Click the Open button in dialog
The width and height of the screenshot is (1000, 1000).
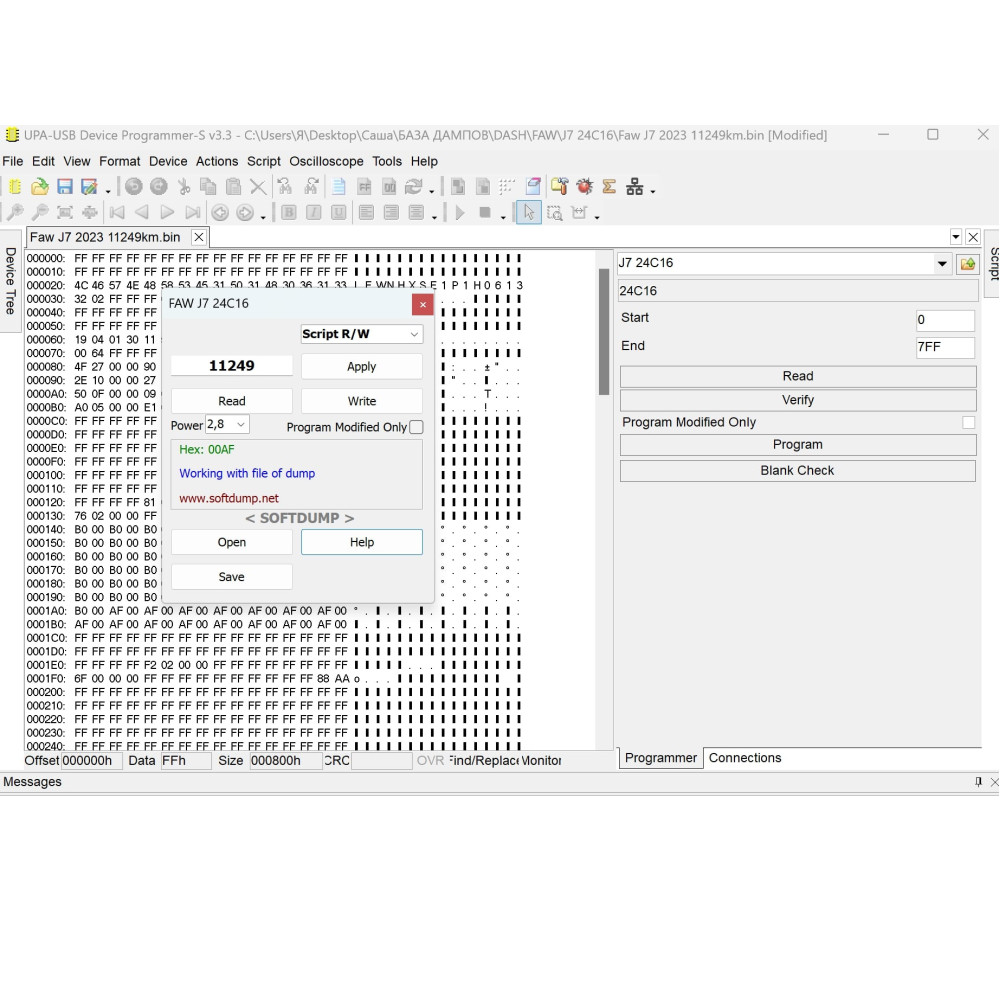[x=232, y=542]
